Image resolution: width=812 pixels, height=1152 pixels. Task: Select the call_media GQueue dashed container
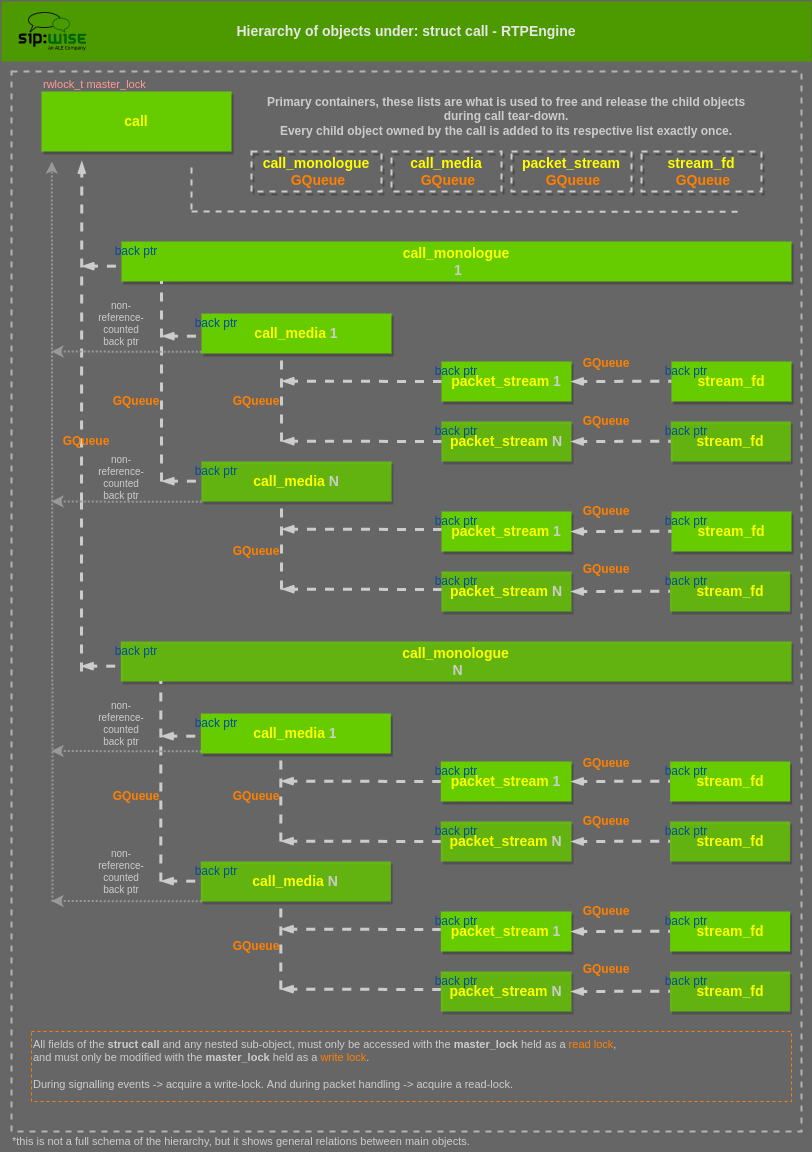tap(446, 171)
